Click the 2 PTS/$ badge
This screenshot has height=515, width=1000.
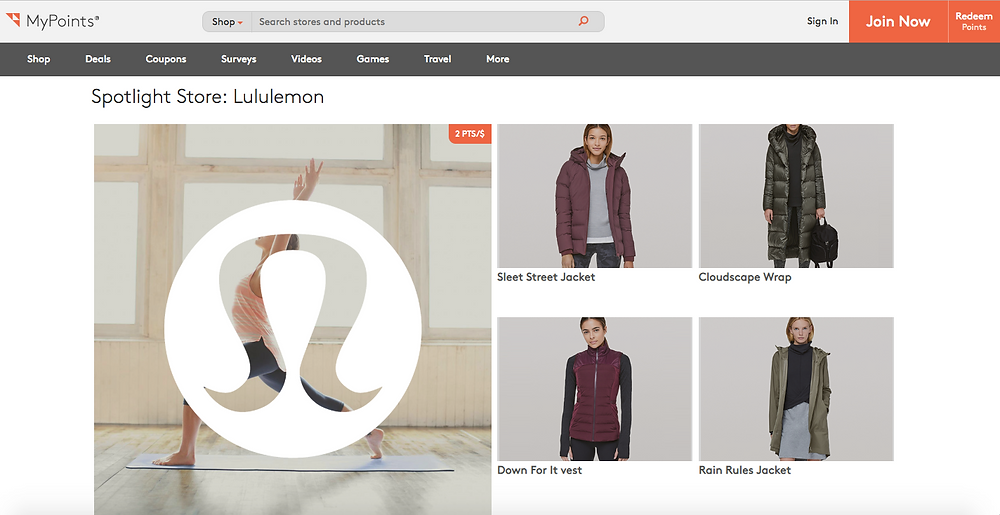[x=469, y=134]
